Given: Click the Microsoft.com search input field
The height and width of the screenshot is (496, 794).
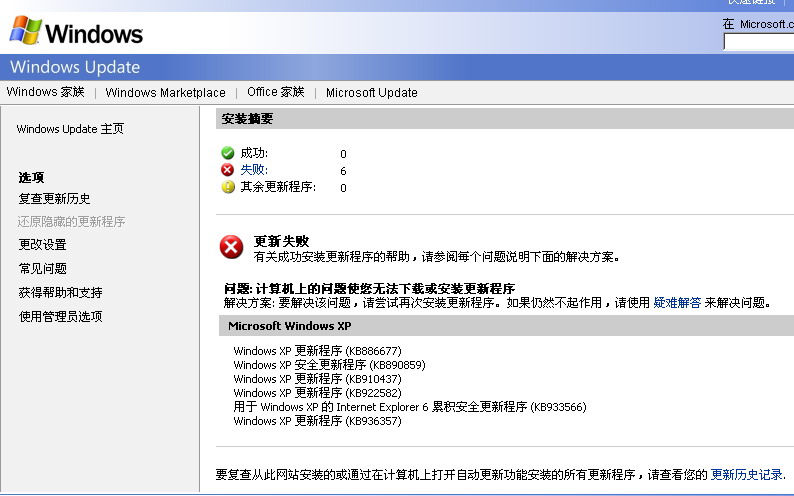Looking at the screenshot, I should tap(759, 42).
